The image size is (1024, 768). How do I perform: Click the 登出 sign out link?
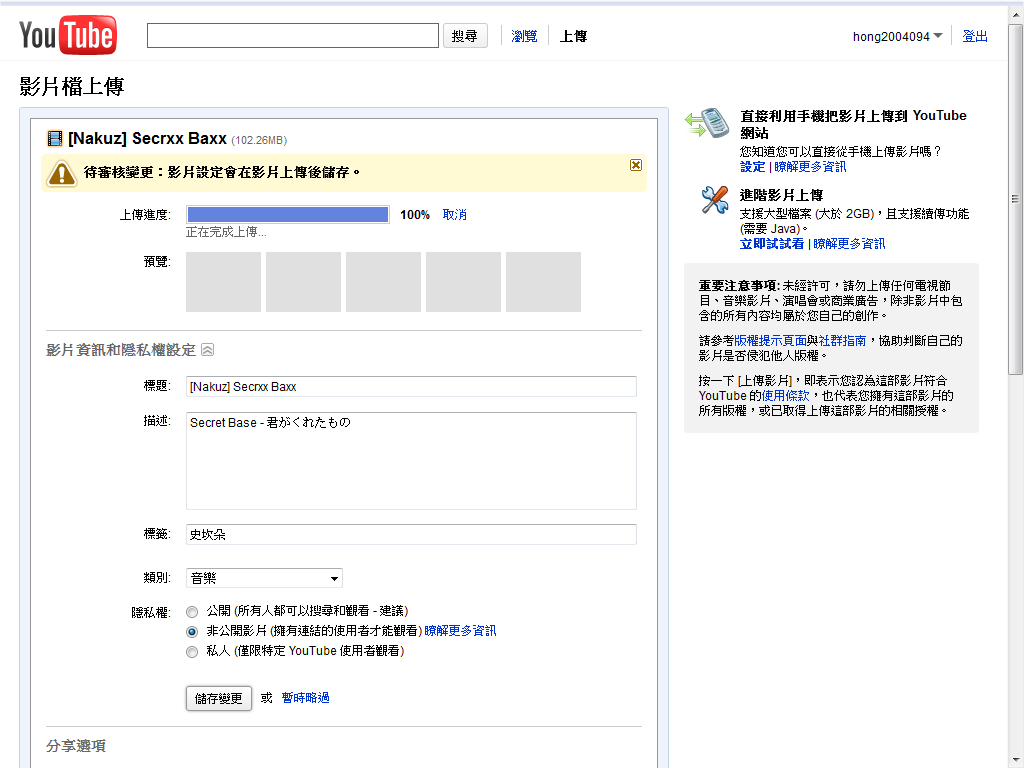974,36
